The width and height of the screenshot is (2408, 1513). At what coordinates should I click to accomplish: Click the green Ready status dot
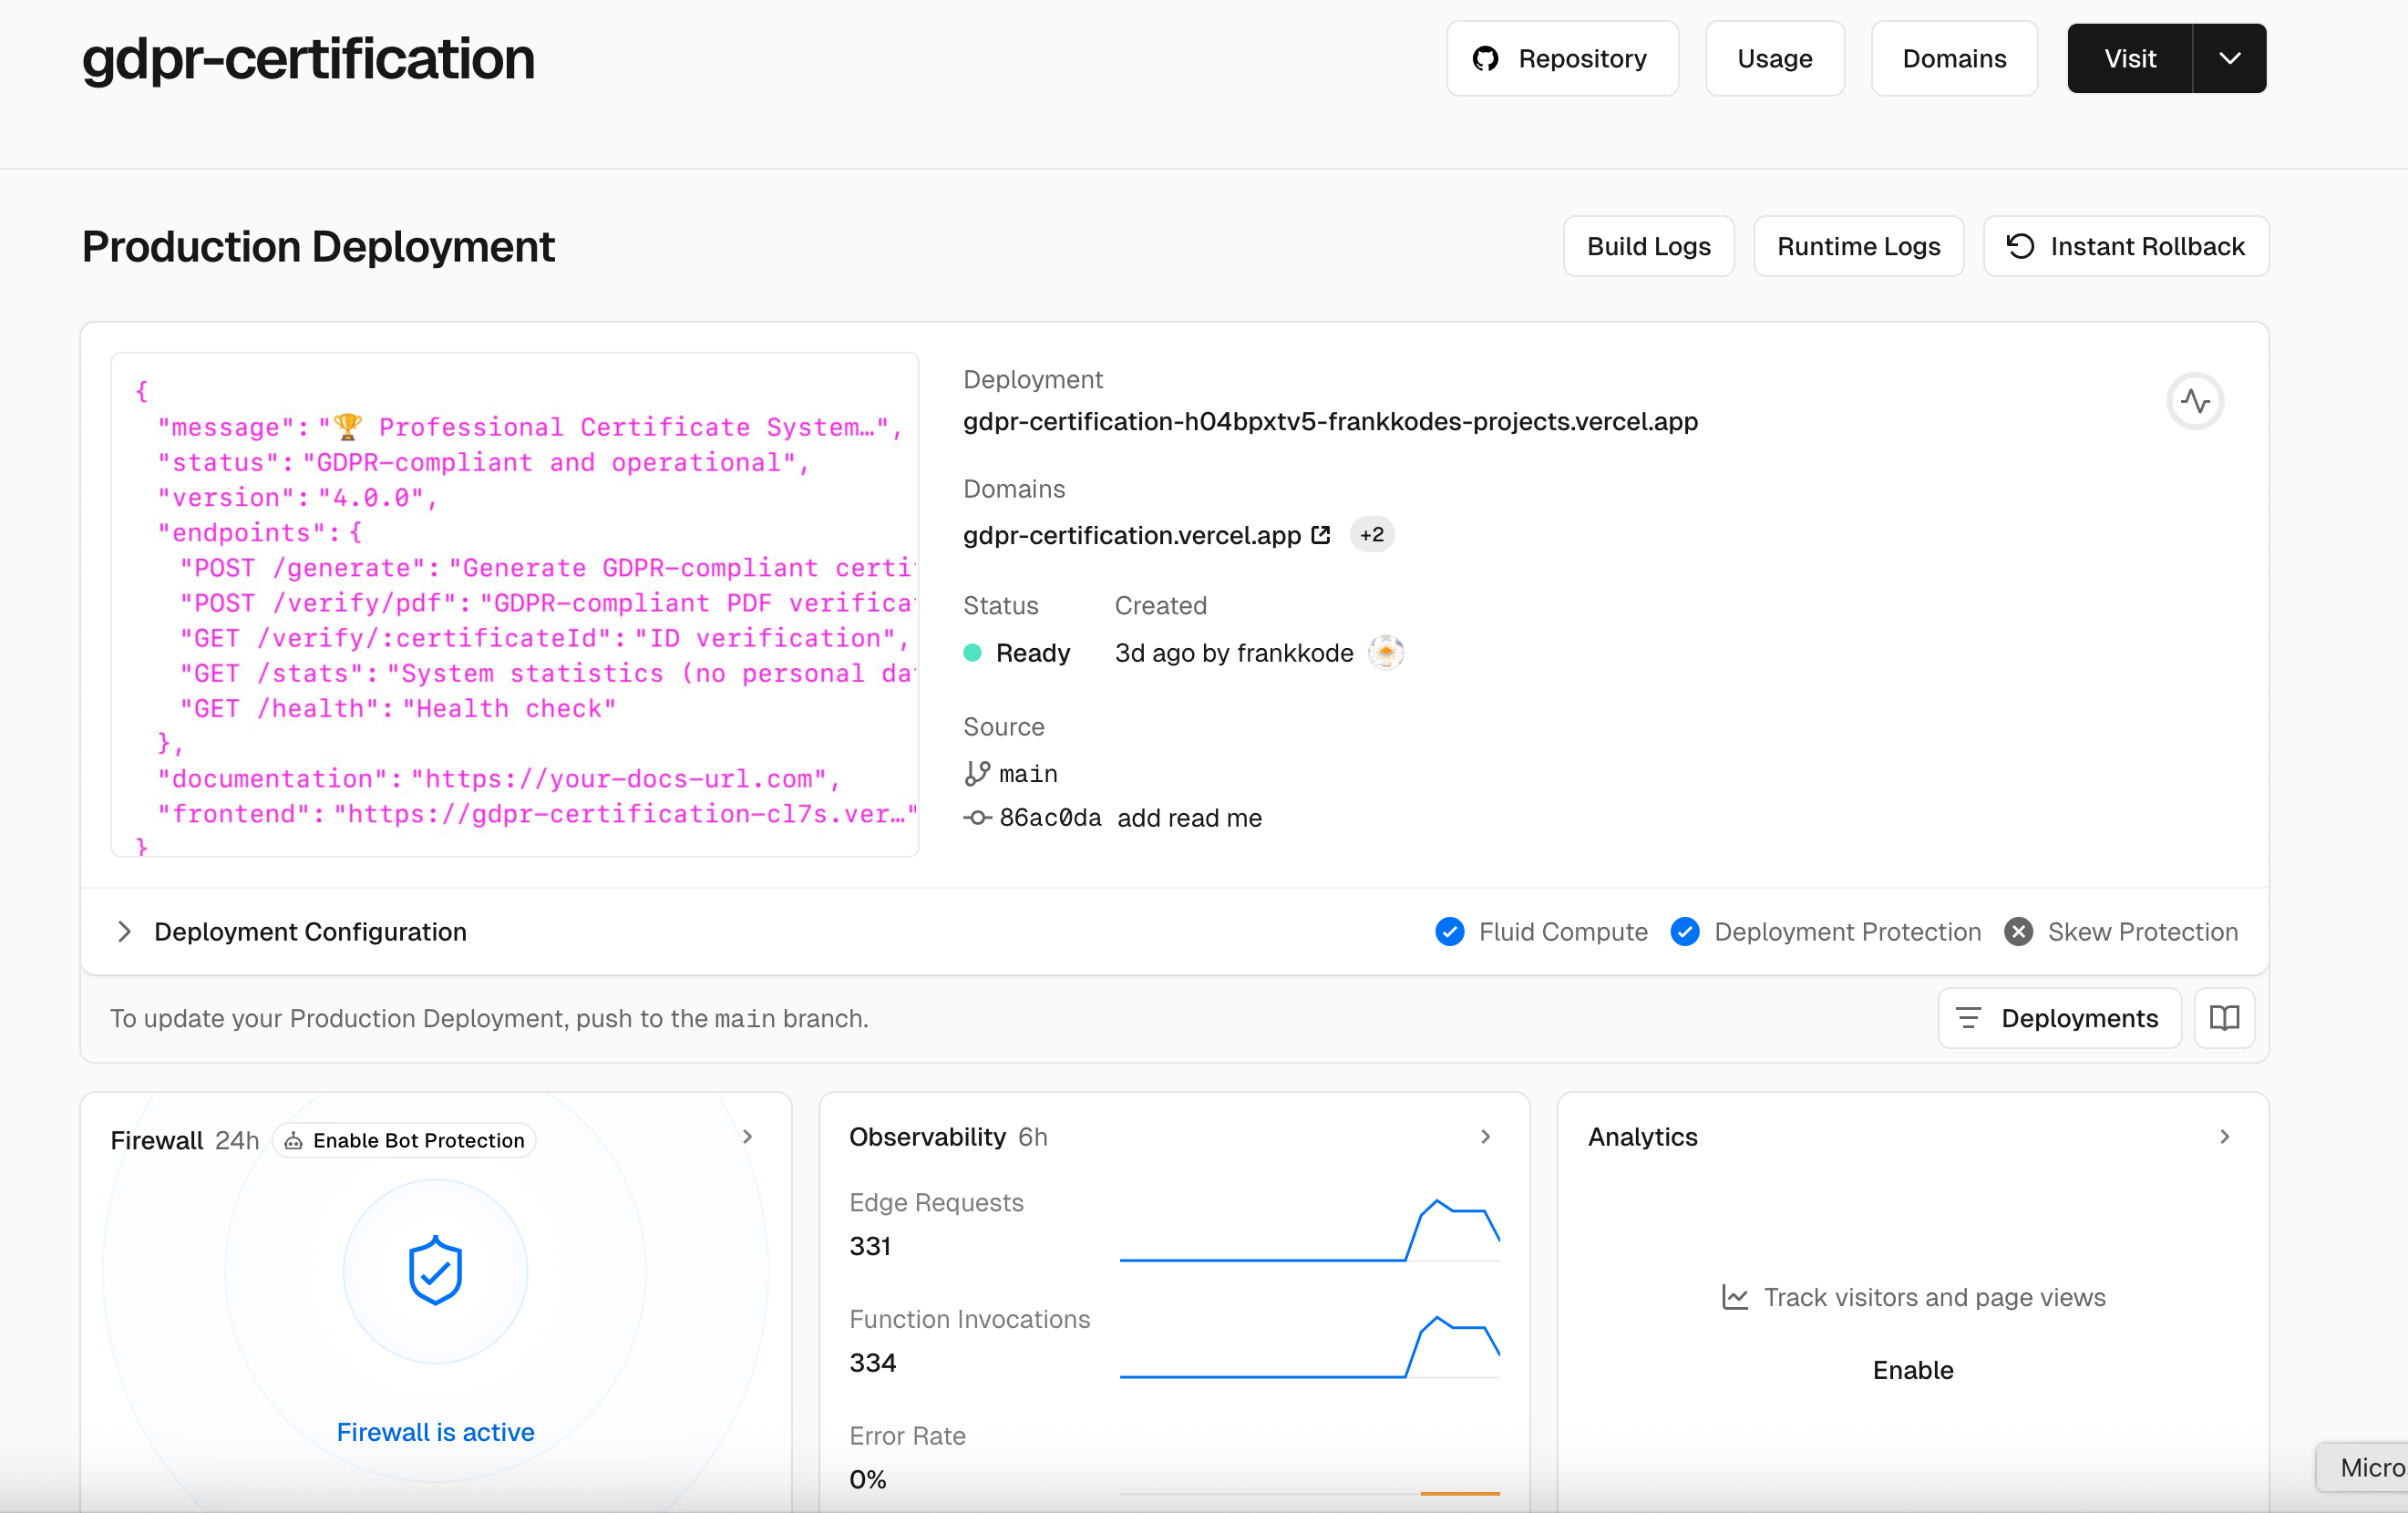coord(972,653)
